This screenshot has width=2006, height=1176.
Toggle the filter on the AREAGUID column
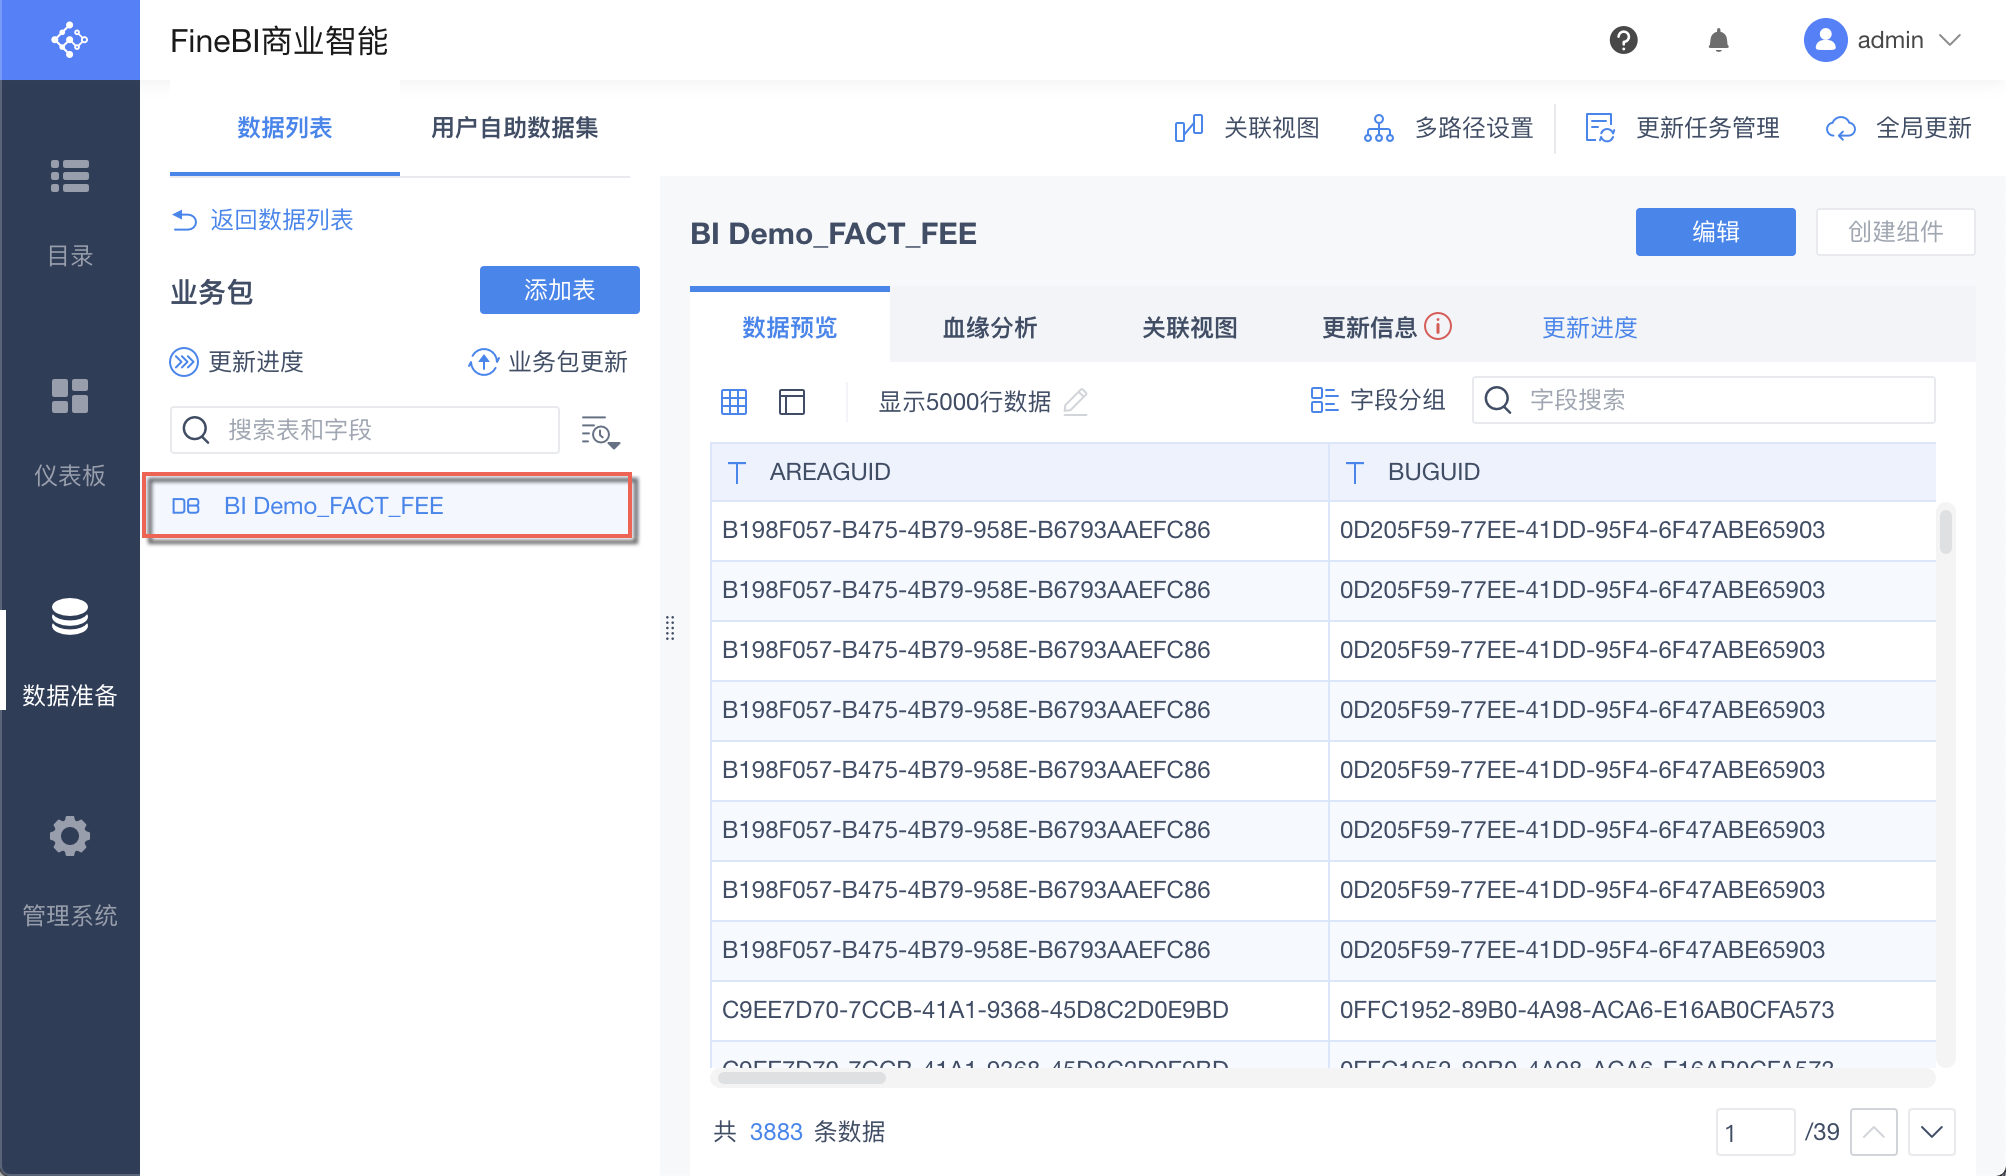(737, 472)
